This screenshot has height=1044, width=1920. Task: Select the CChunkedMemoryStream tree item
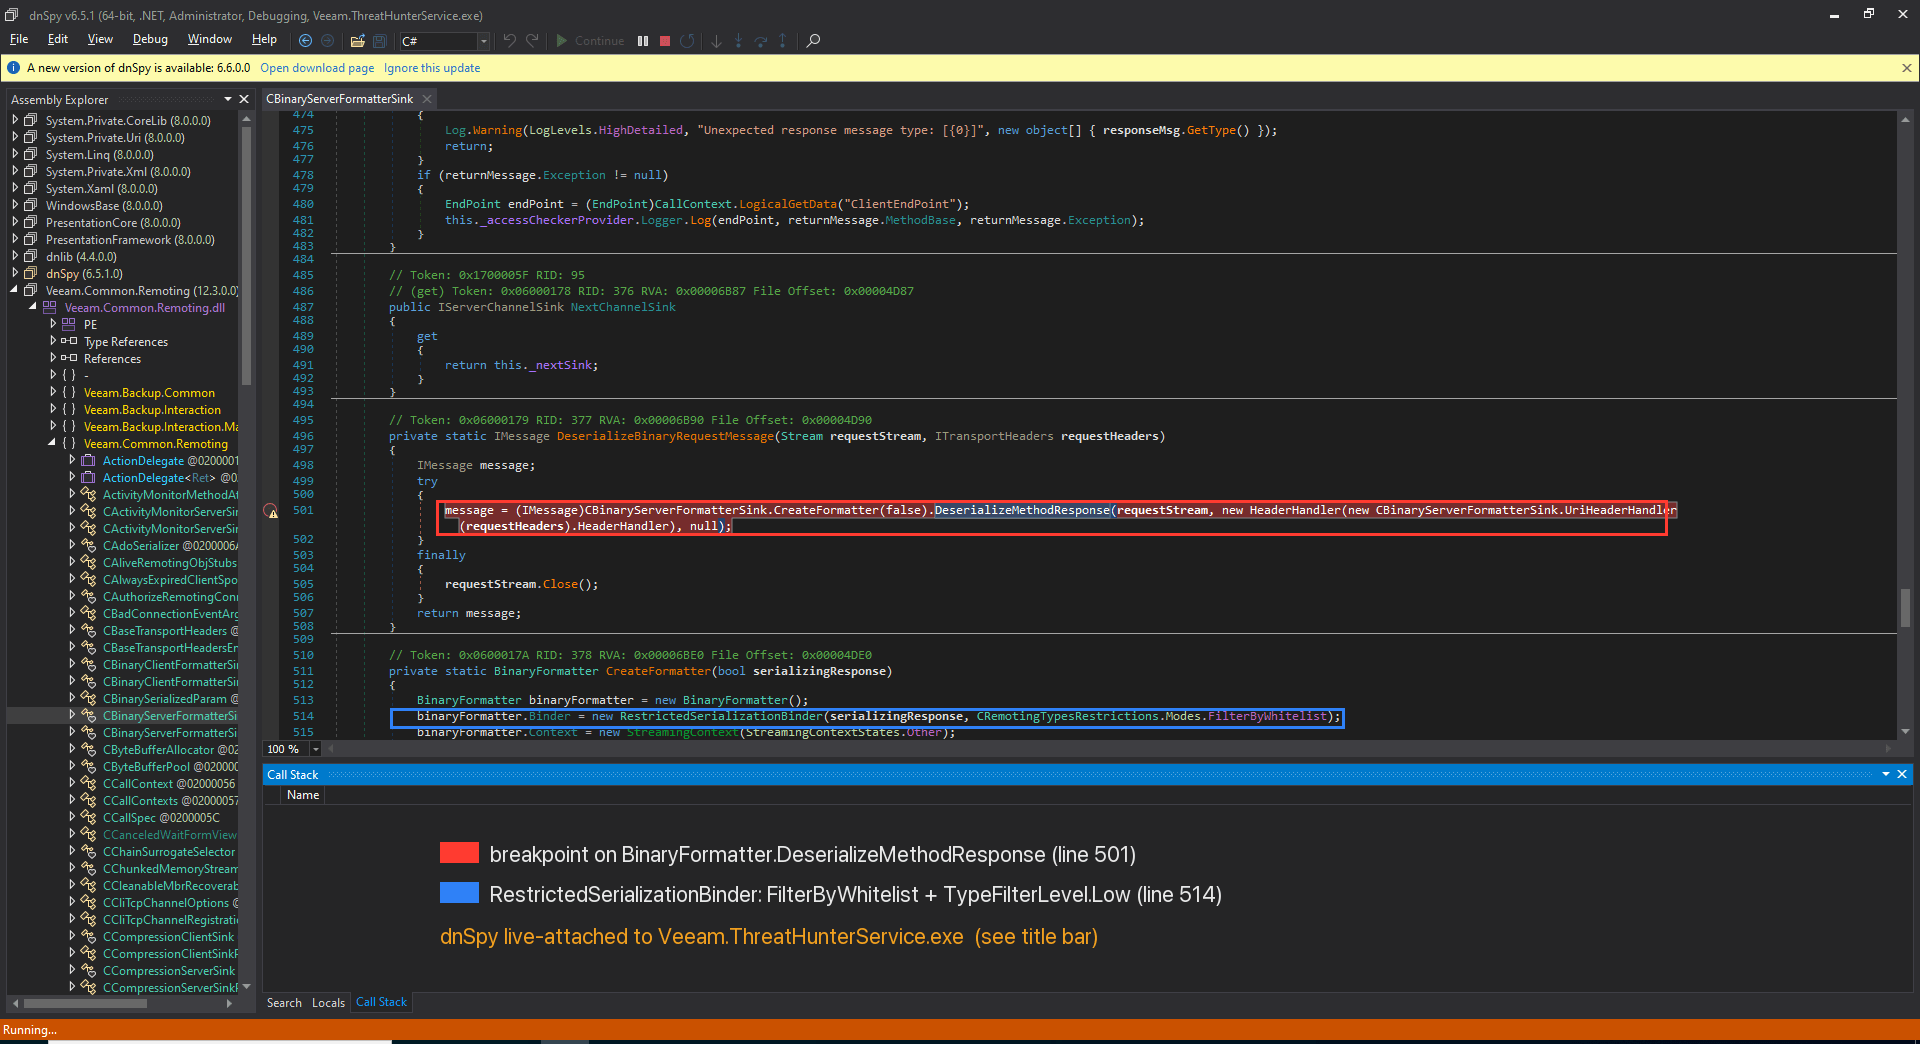coord(170,868)
